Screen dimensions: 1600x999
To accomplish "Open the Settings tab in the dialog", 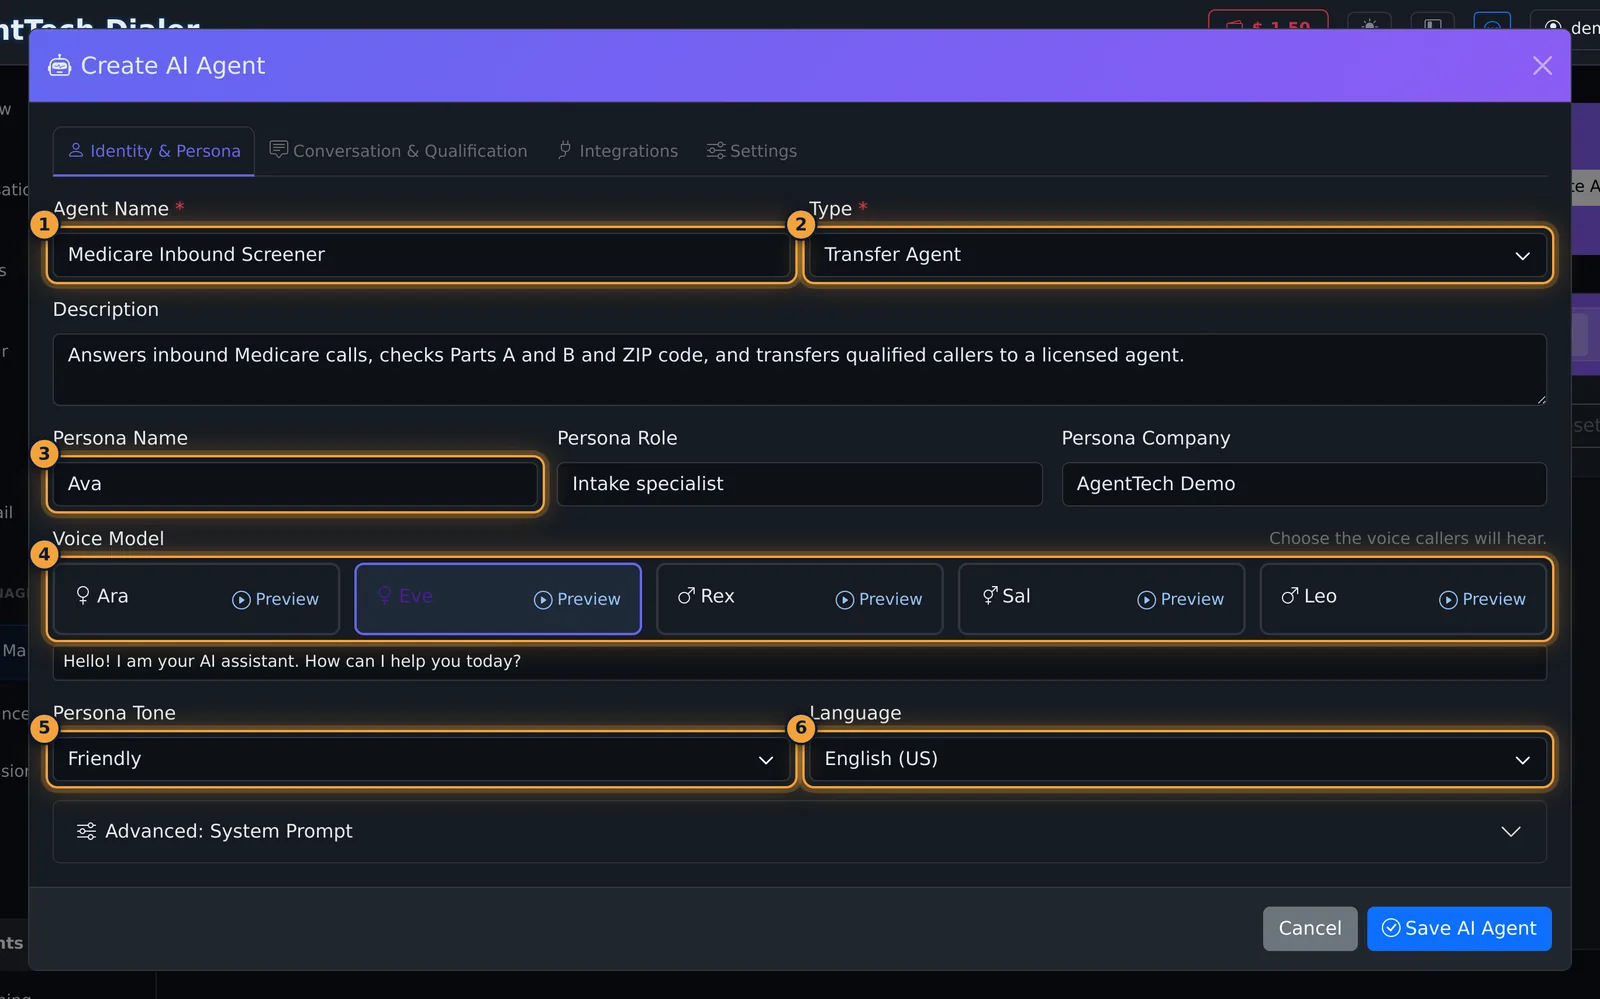I will pyautogui.click(x=752, y=151).
